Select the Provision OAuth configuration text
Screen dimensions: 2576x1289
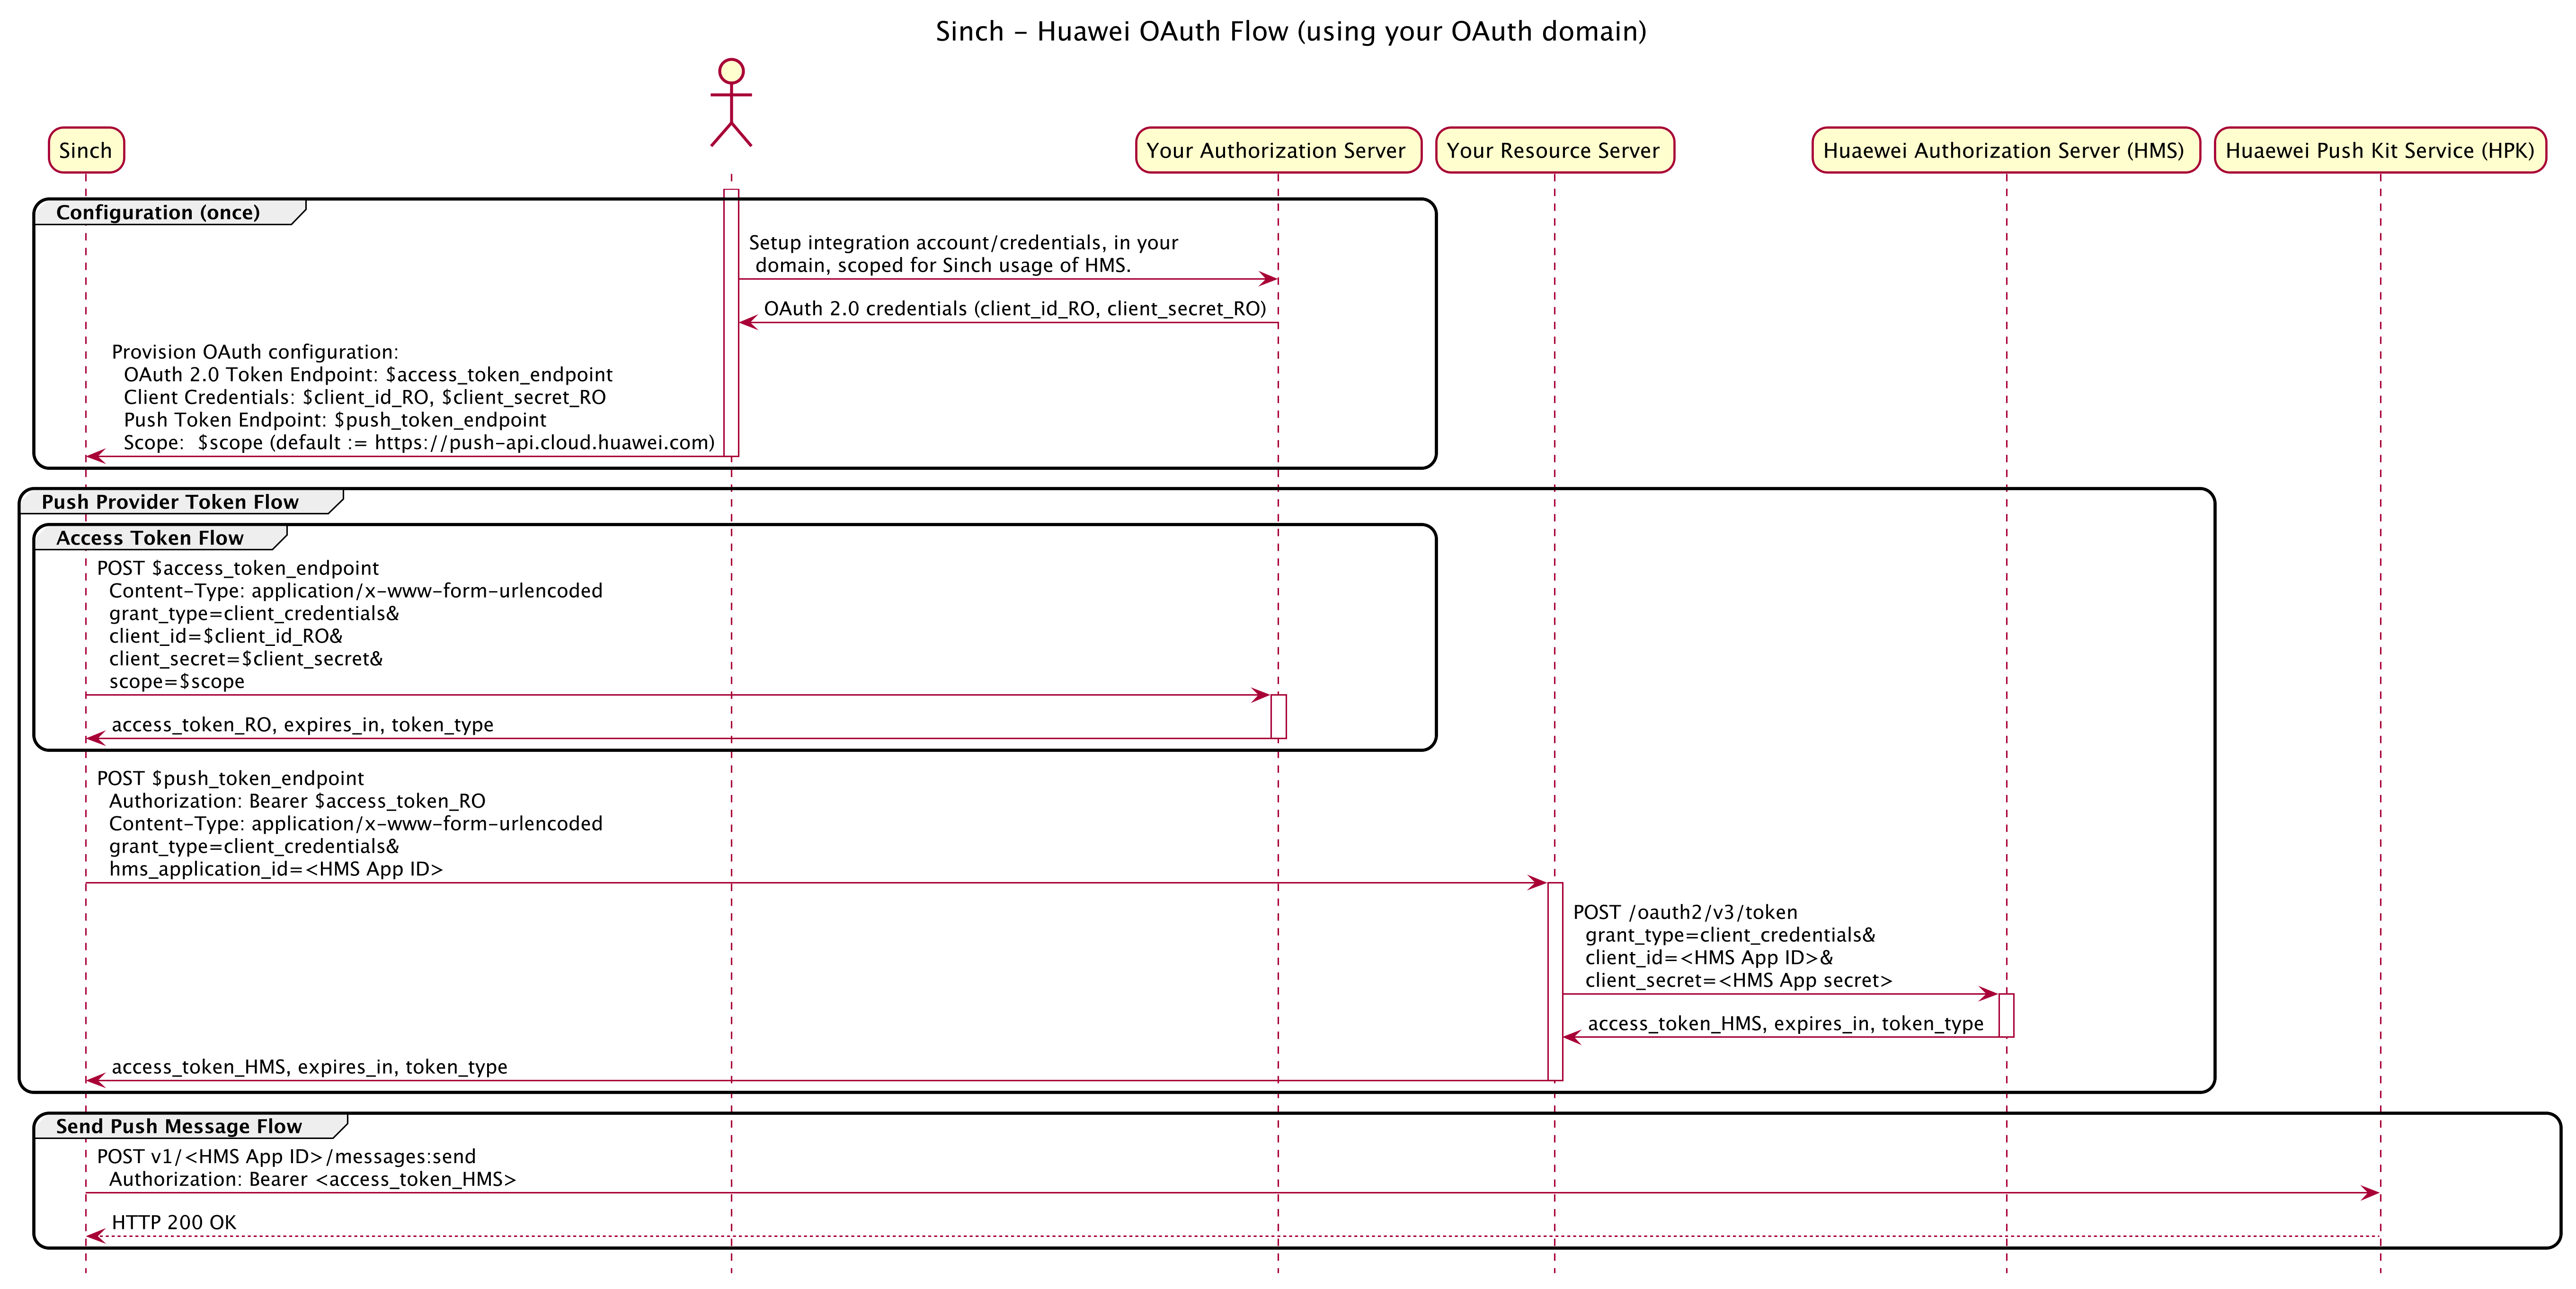pos(255,352)
